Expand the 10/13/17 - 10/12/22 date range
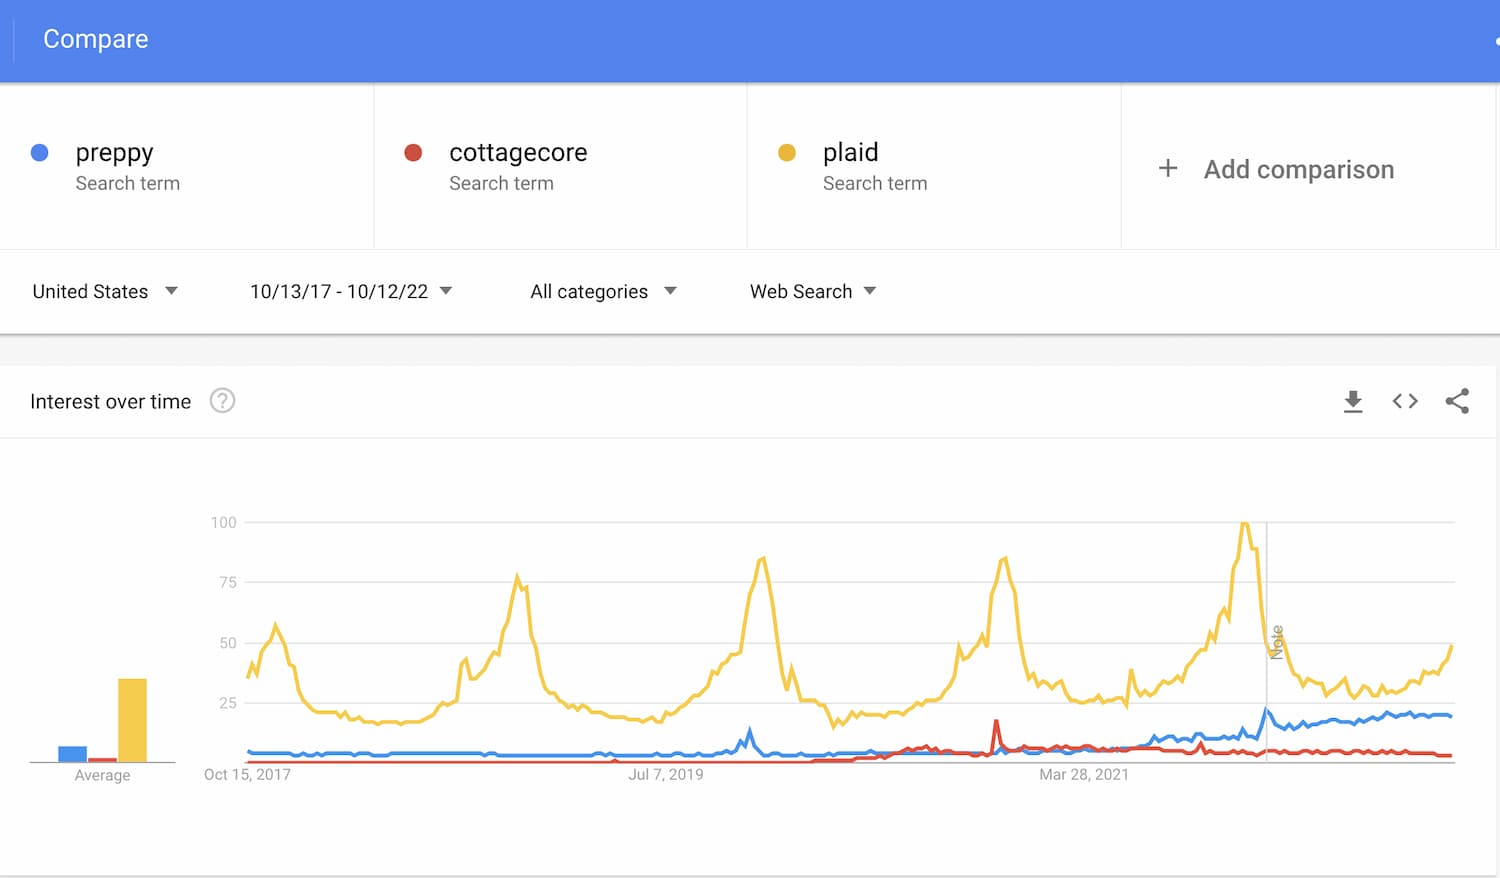Screen dimensions: 1500x878 351,291
